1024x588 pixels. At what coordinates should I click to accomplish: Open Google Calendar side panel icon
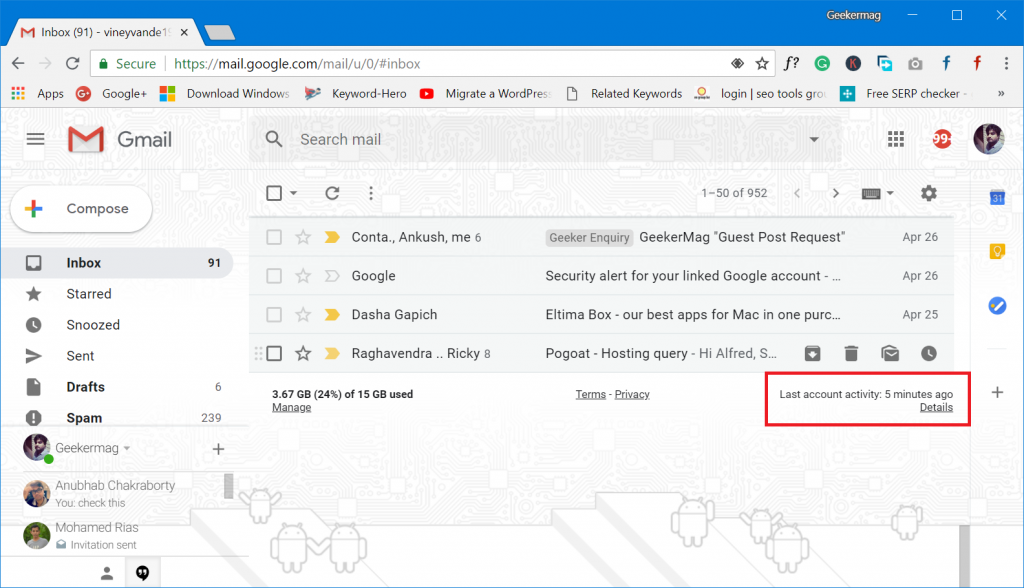pyautogui.click(x=997, y=197)
